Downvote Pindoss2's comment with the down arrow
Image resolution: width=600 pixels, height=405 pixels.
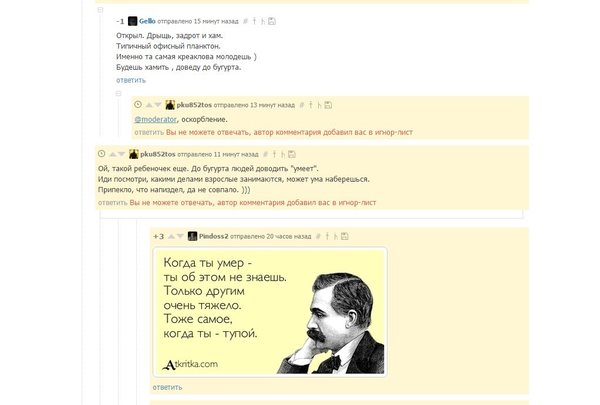point(180,236)
